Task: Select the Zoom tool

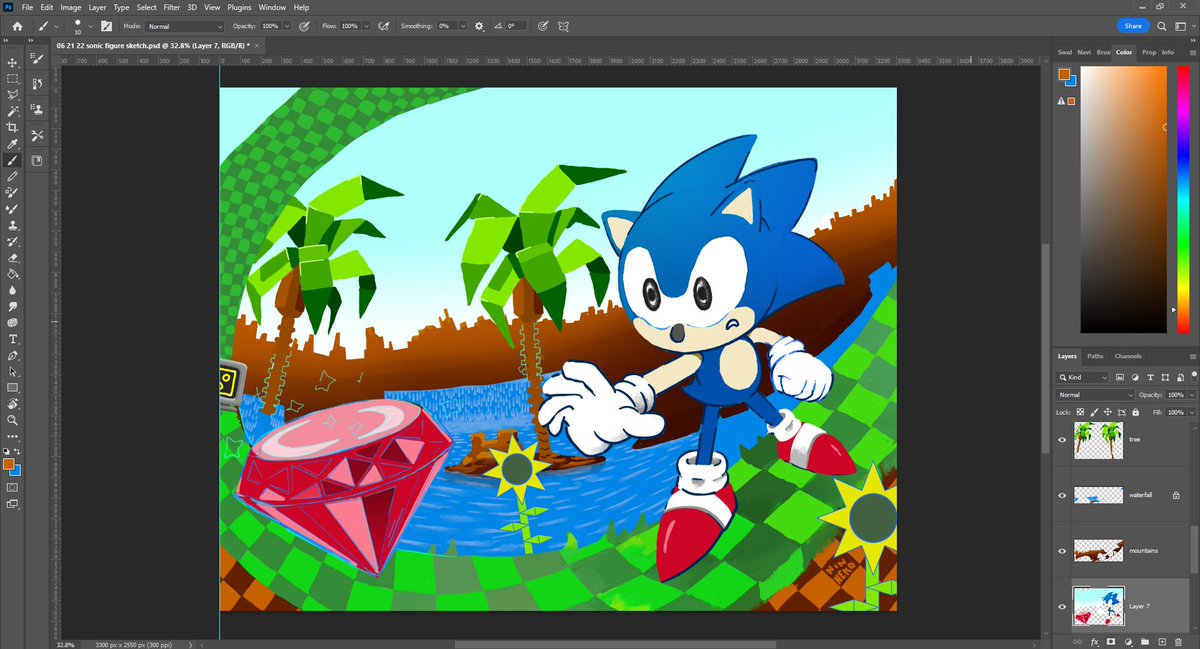Action: click(x=13, y=420)
